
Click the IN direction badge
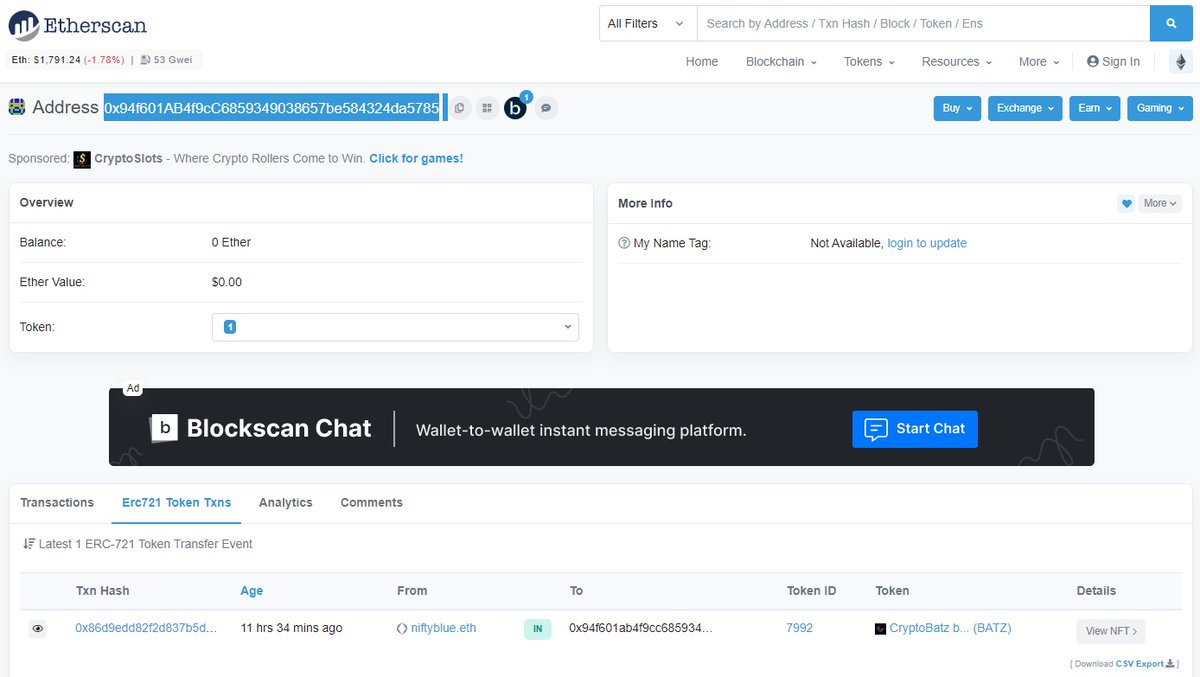click(x=537, y=629)
